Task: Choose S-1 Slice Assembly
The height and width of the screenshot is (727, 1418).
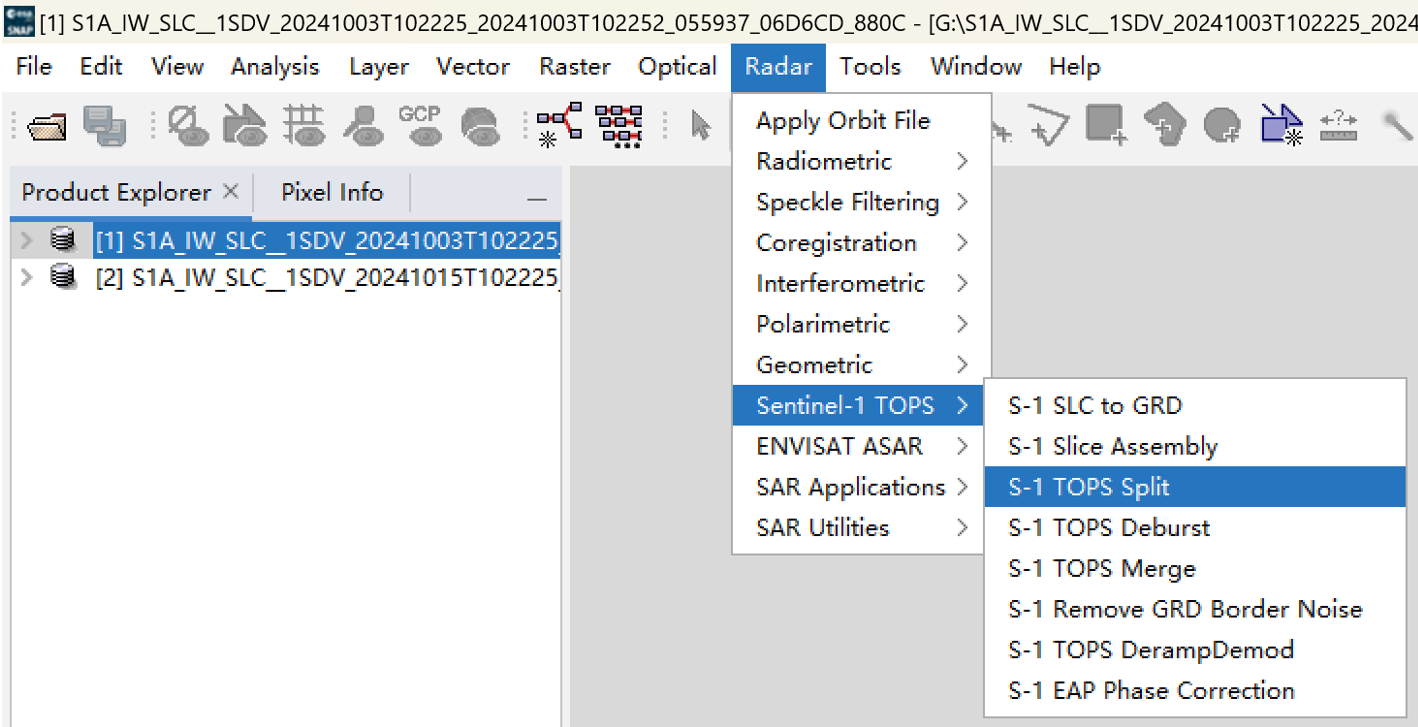Action: coord(1195,447)
